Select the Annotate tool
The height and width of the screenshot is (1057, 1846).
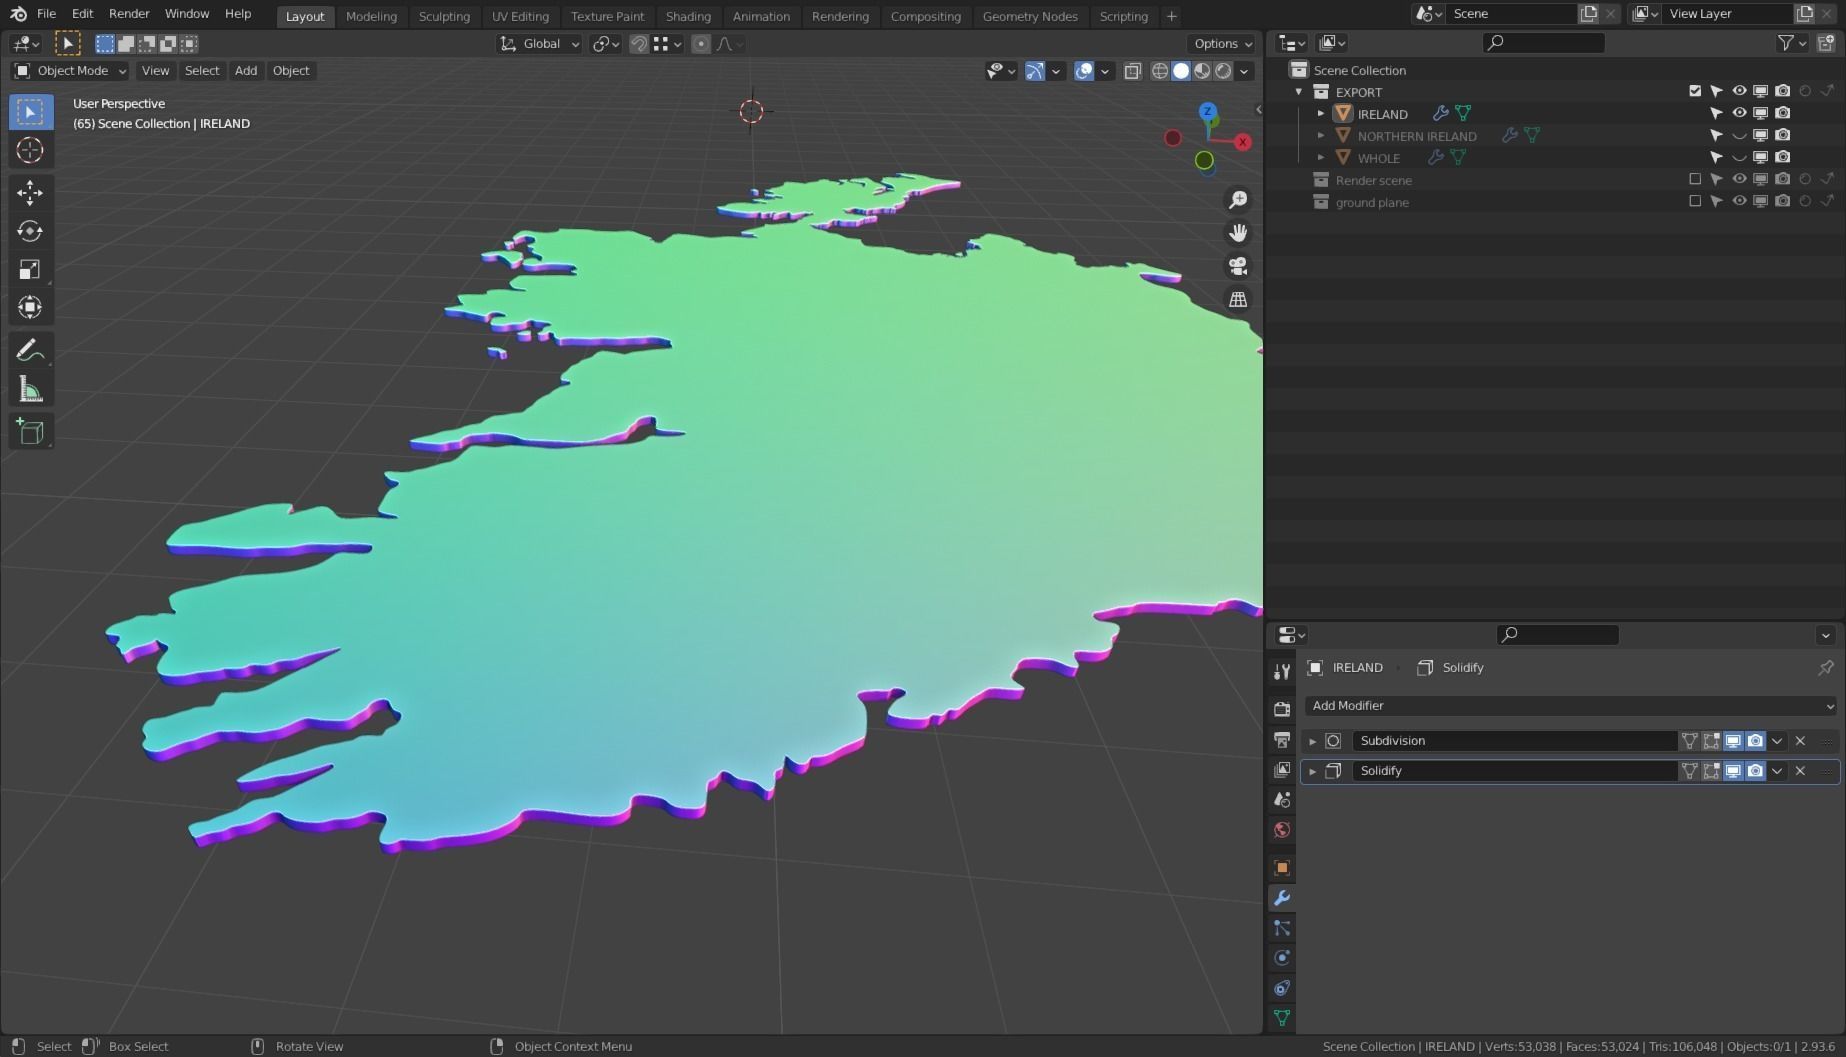30,350
